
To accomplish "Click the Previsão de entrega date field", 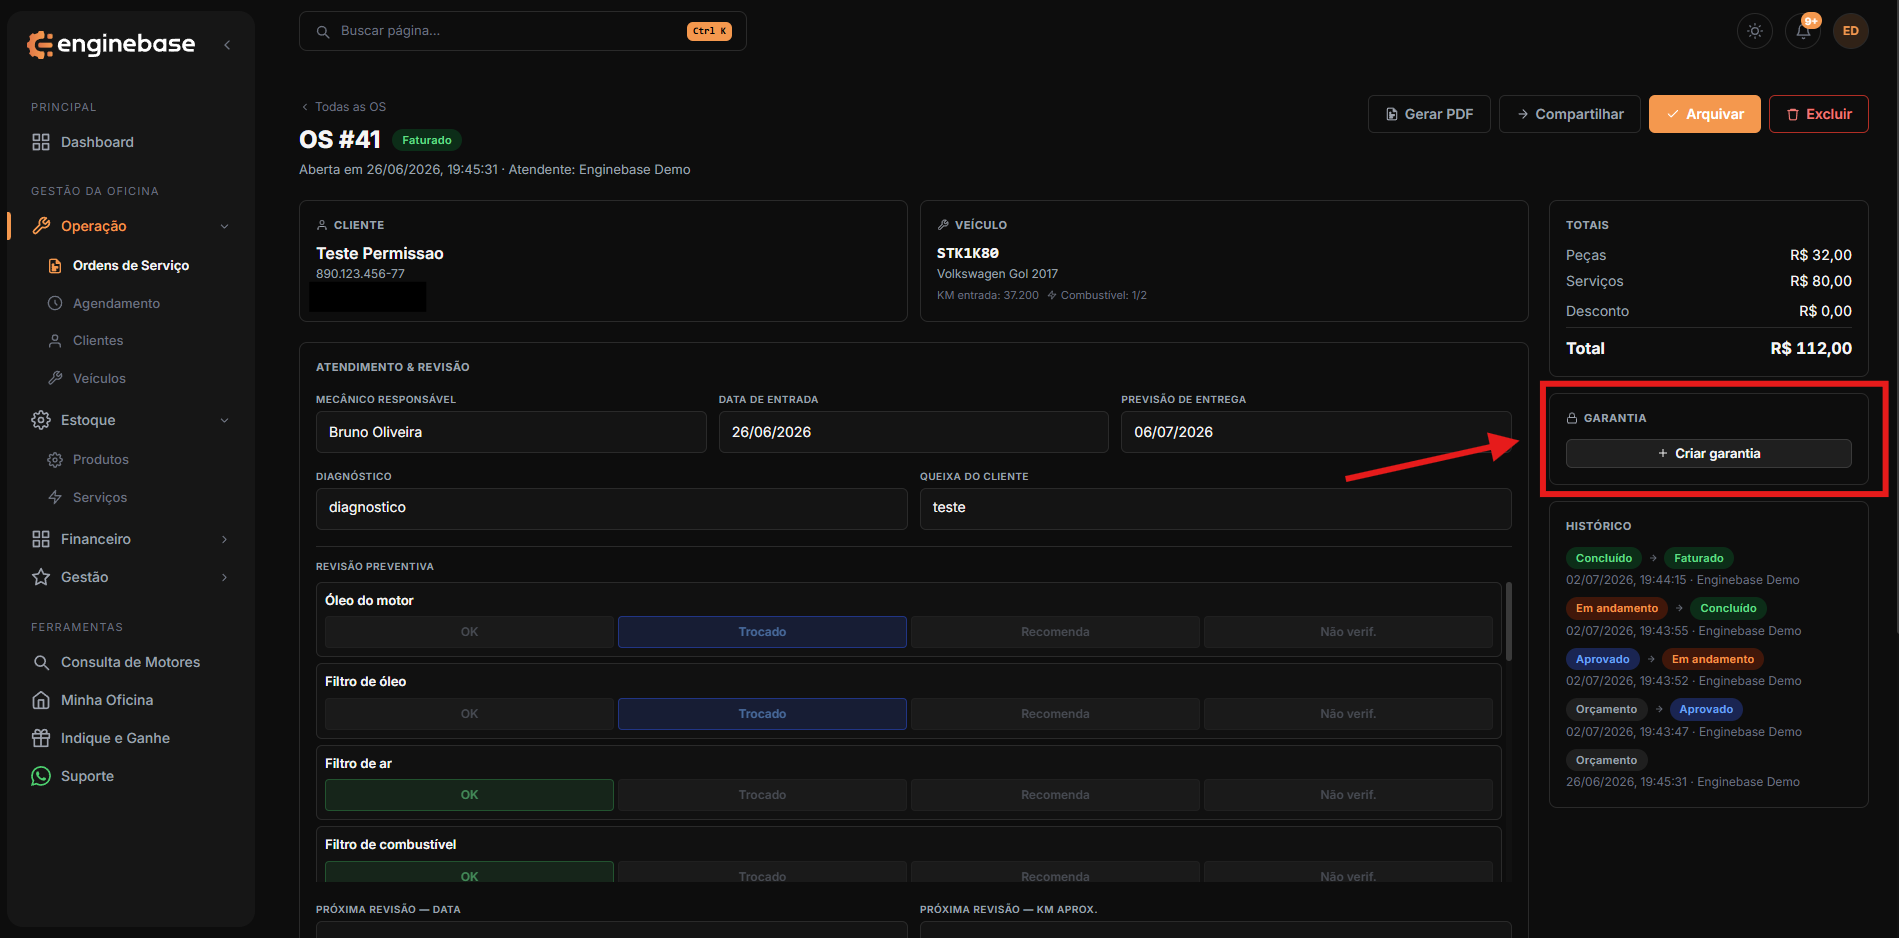I will pos(1316,432).
